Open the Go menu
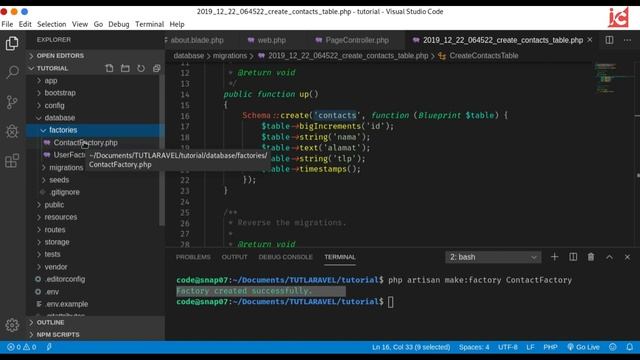Viewport: 640px width, 360px height. pyautogui.click(x=98, y=24)
